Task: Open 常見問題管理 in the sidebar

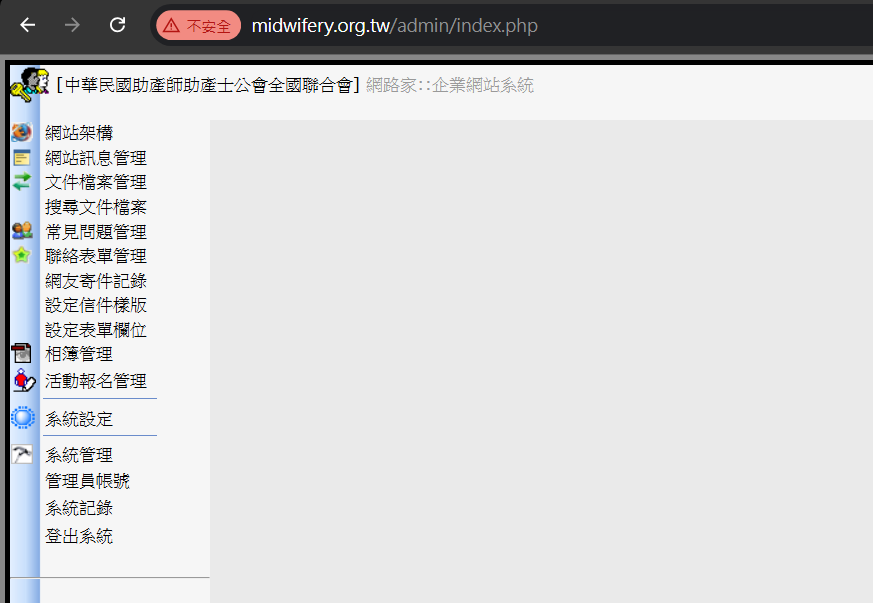Action: pos(96,232)
